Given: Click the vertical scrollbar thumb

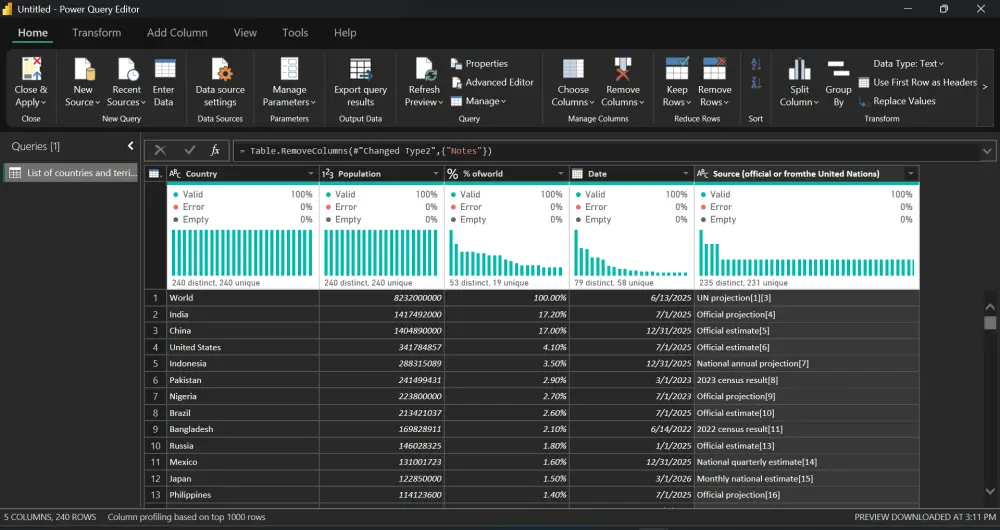Looking at the screenshot, I should [990, 323].
